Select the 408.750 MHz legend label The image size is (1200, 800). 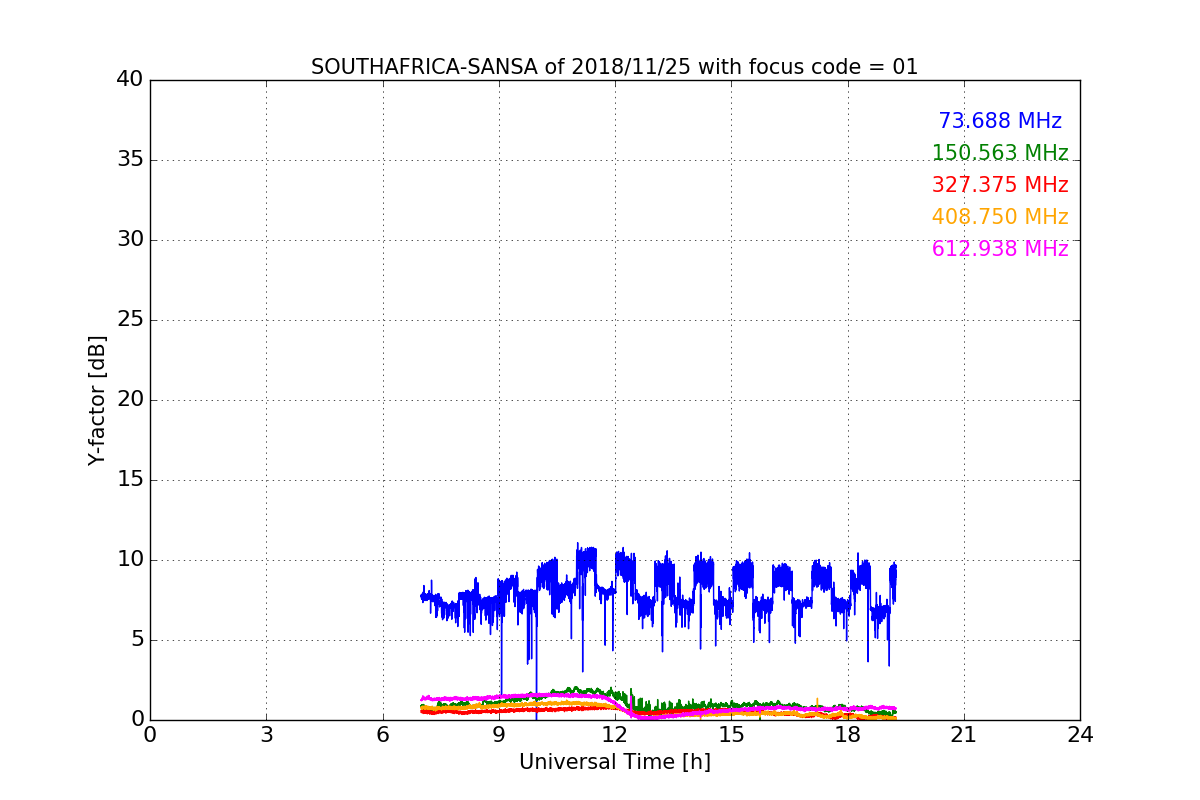point(1000,217)
